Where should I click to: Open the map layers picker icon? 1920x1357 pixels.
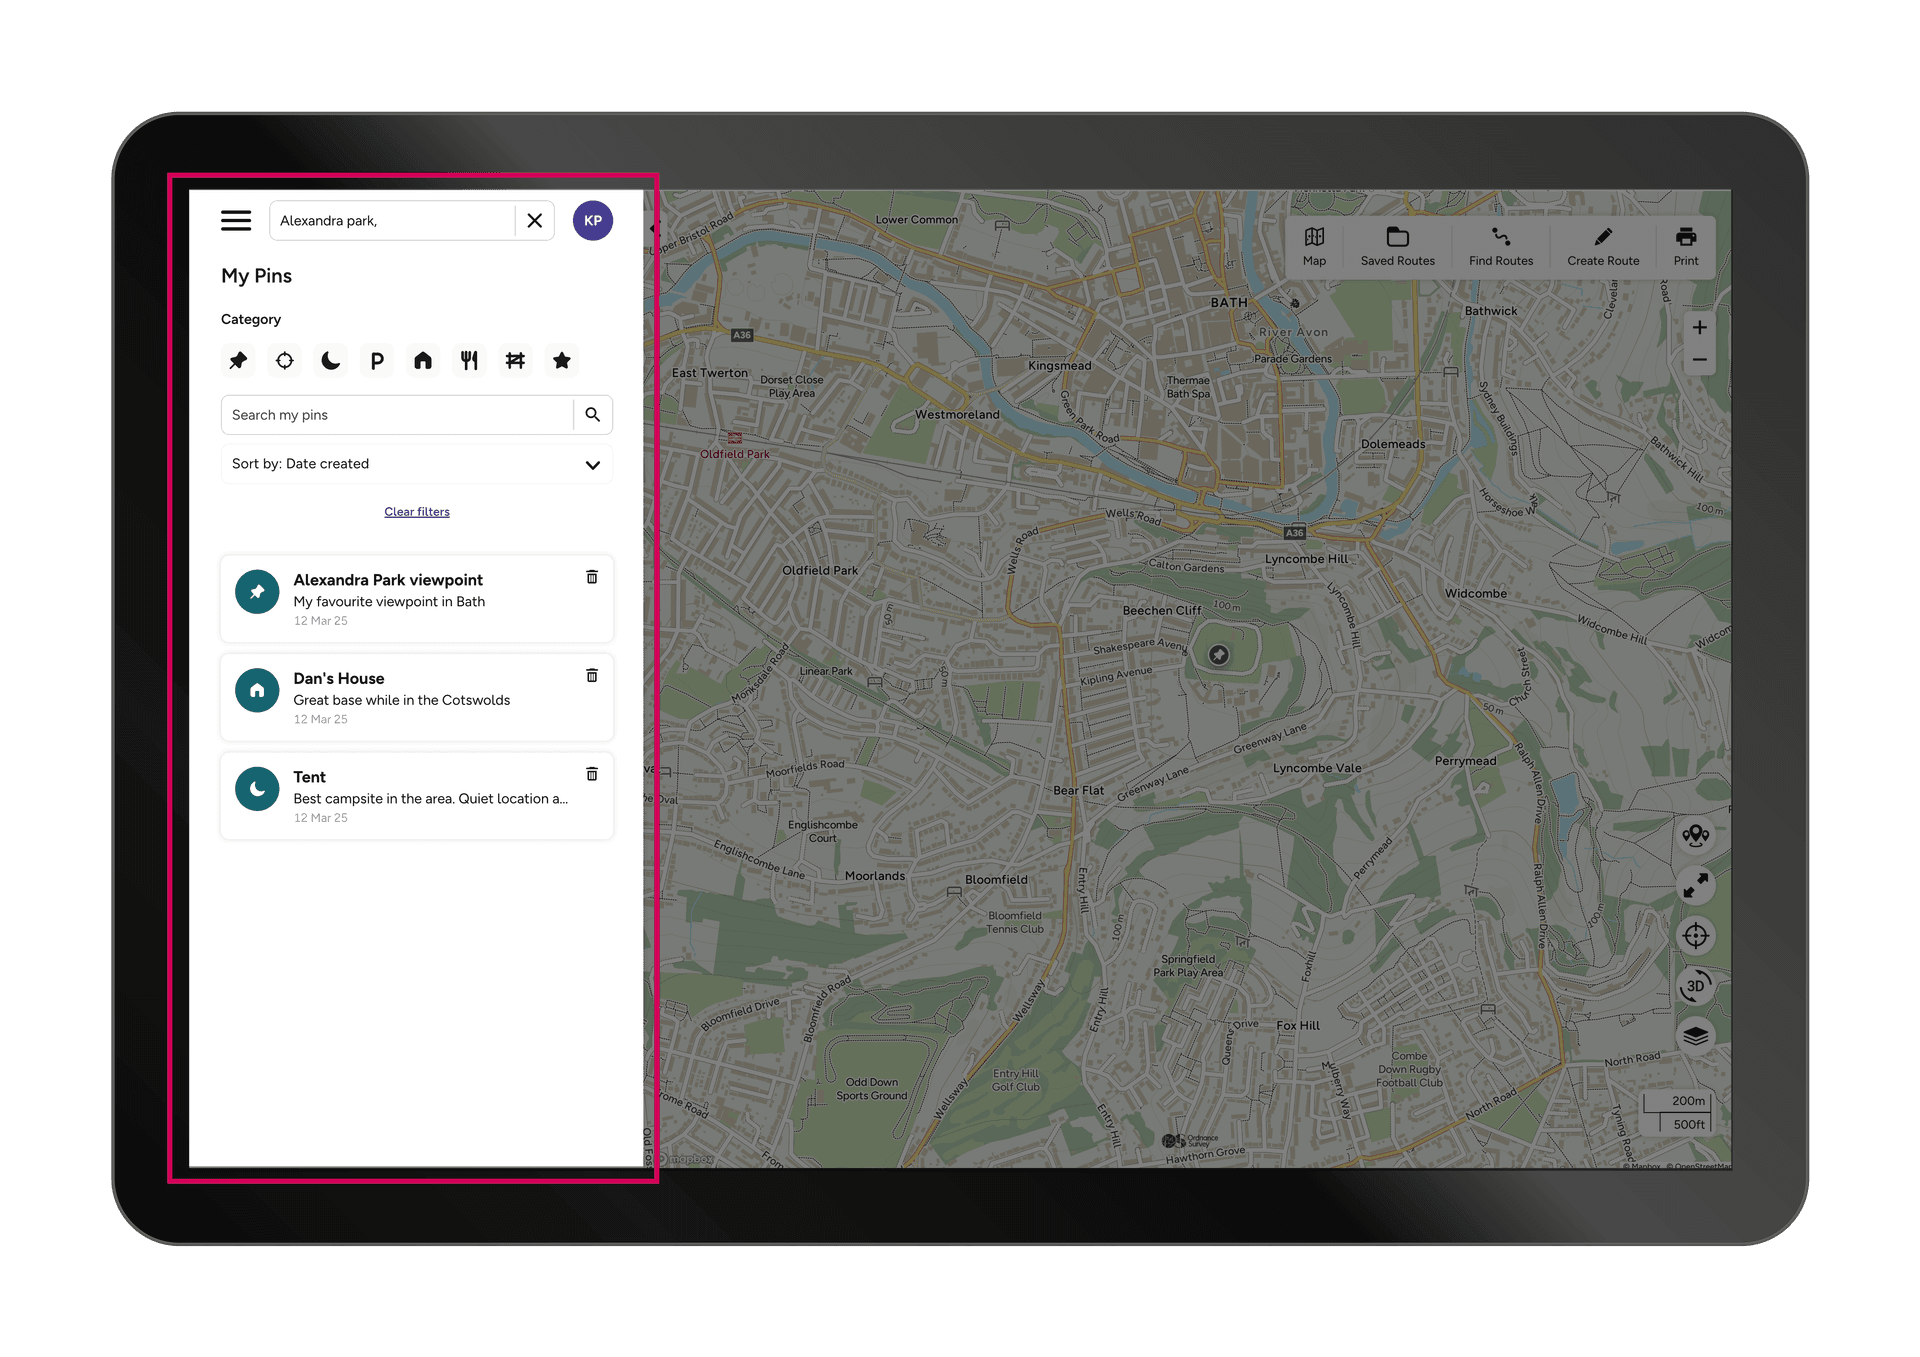[1696, 1035]
